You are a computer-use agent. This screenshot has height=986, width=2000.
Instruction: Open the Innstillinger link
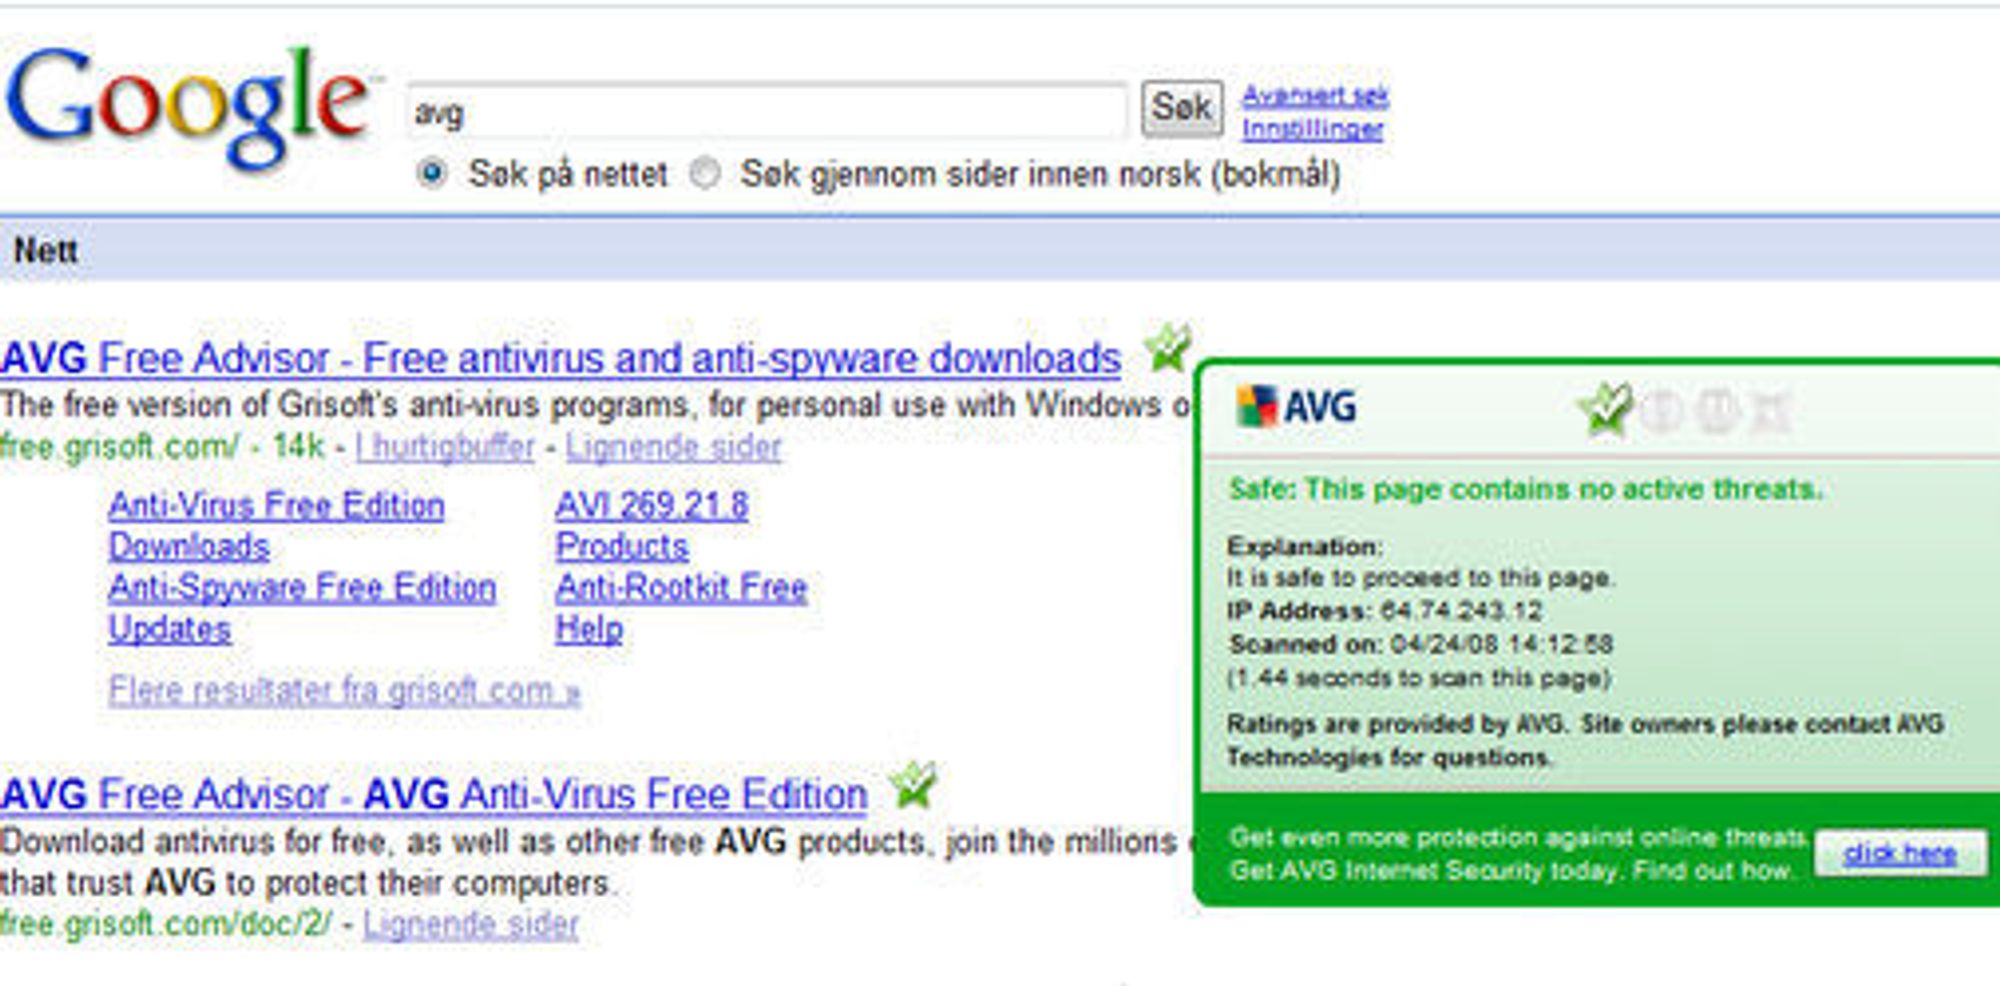(1312, 129)
